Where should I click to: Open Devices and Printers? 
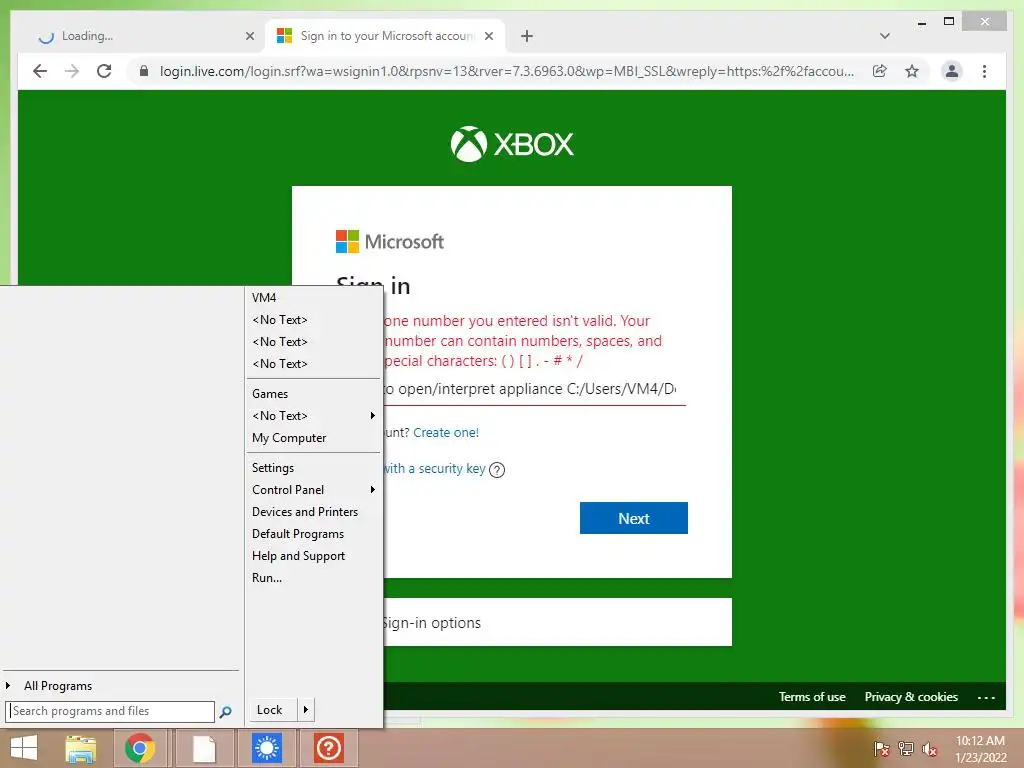tap(314, 511)
